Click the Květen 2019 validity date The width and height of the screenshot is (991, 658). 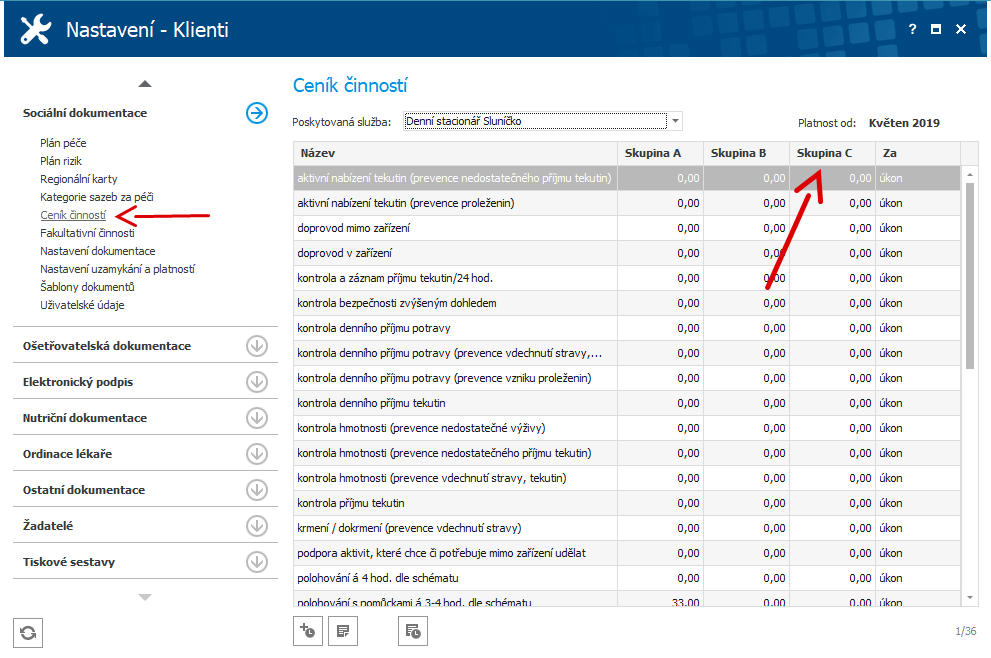click(904, 123)
